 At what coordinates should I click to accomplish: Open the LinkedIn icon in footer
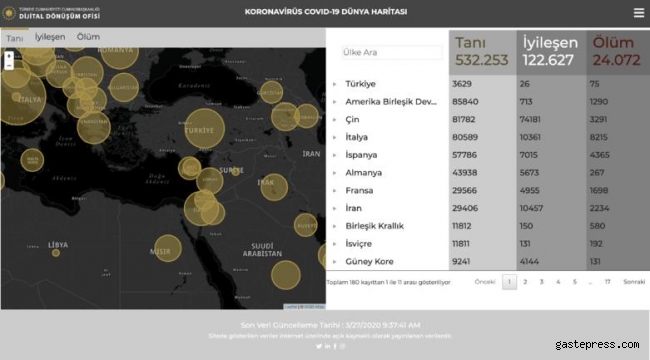pyautogui.click(x=327, y=346)
